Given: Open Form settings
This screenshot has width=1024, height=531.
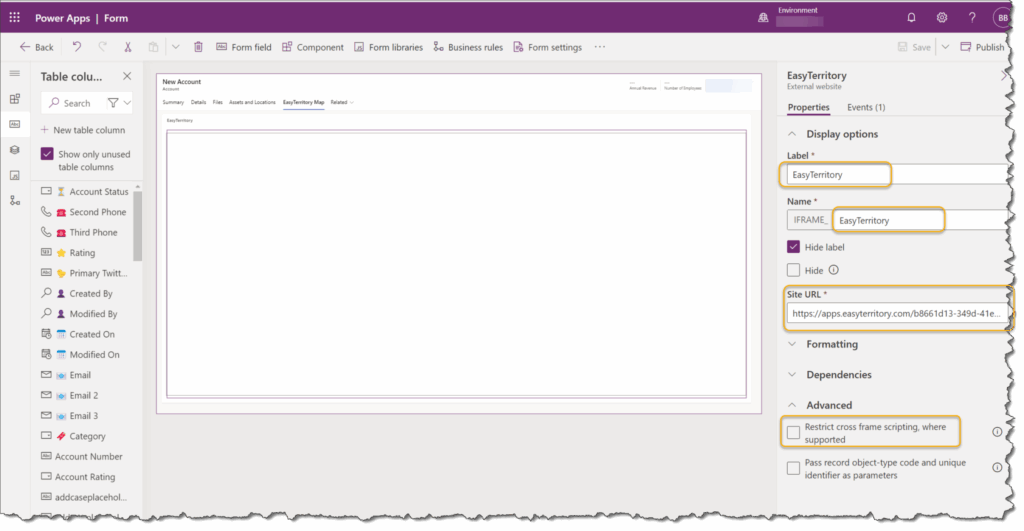Looking at the screenshot, I should tap(547, 46).
